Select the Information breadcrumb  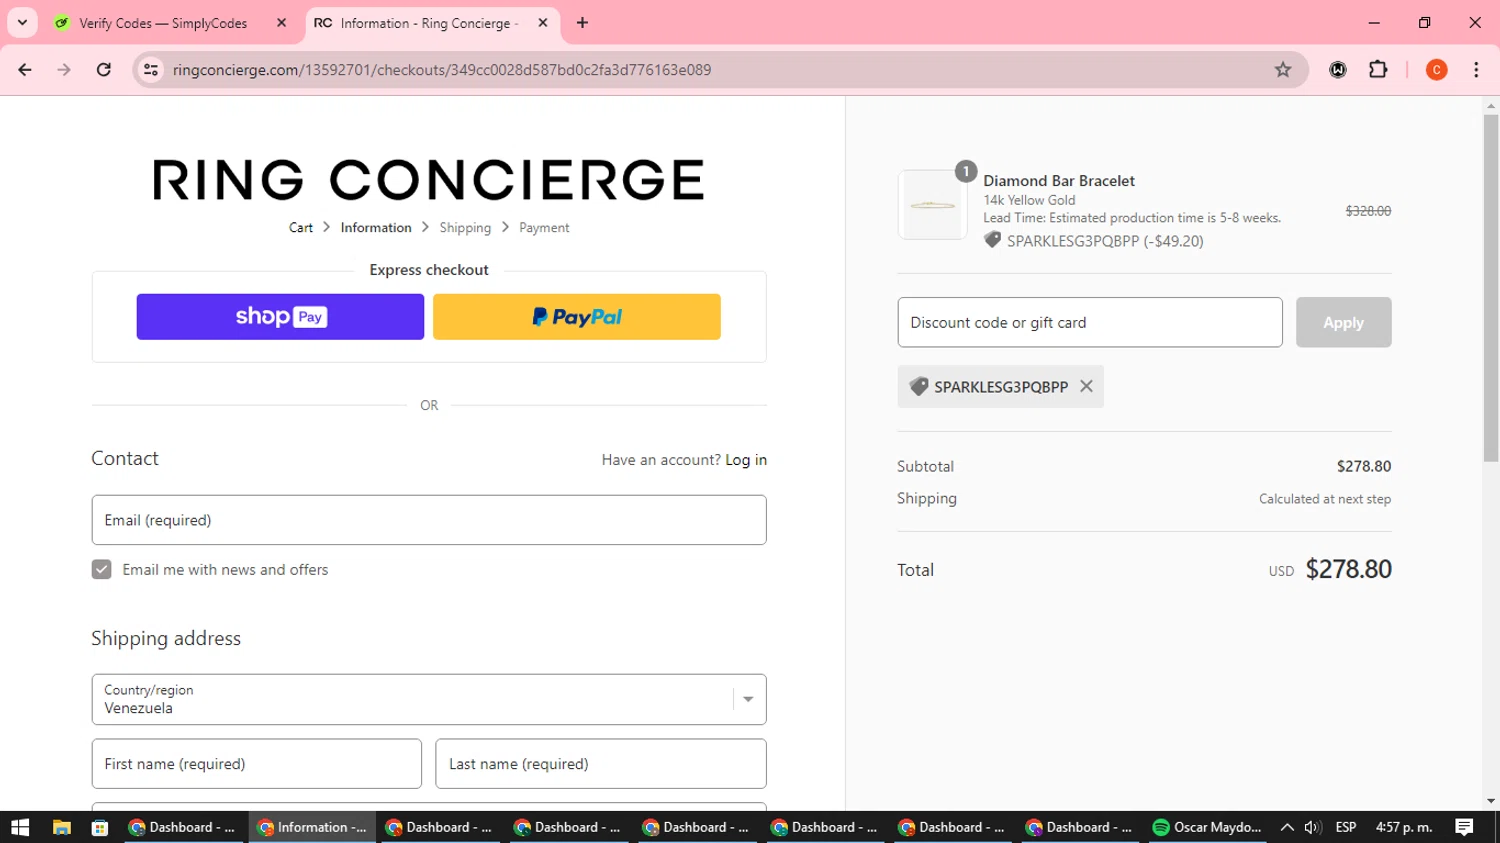[x=376, y=228]
